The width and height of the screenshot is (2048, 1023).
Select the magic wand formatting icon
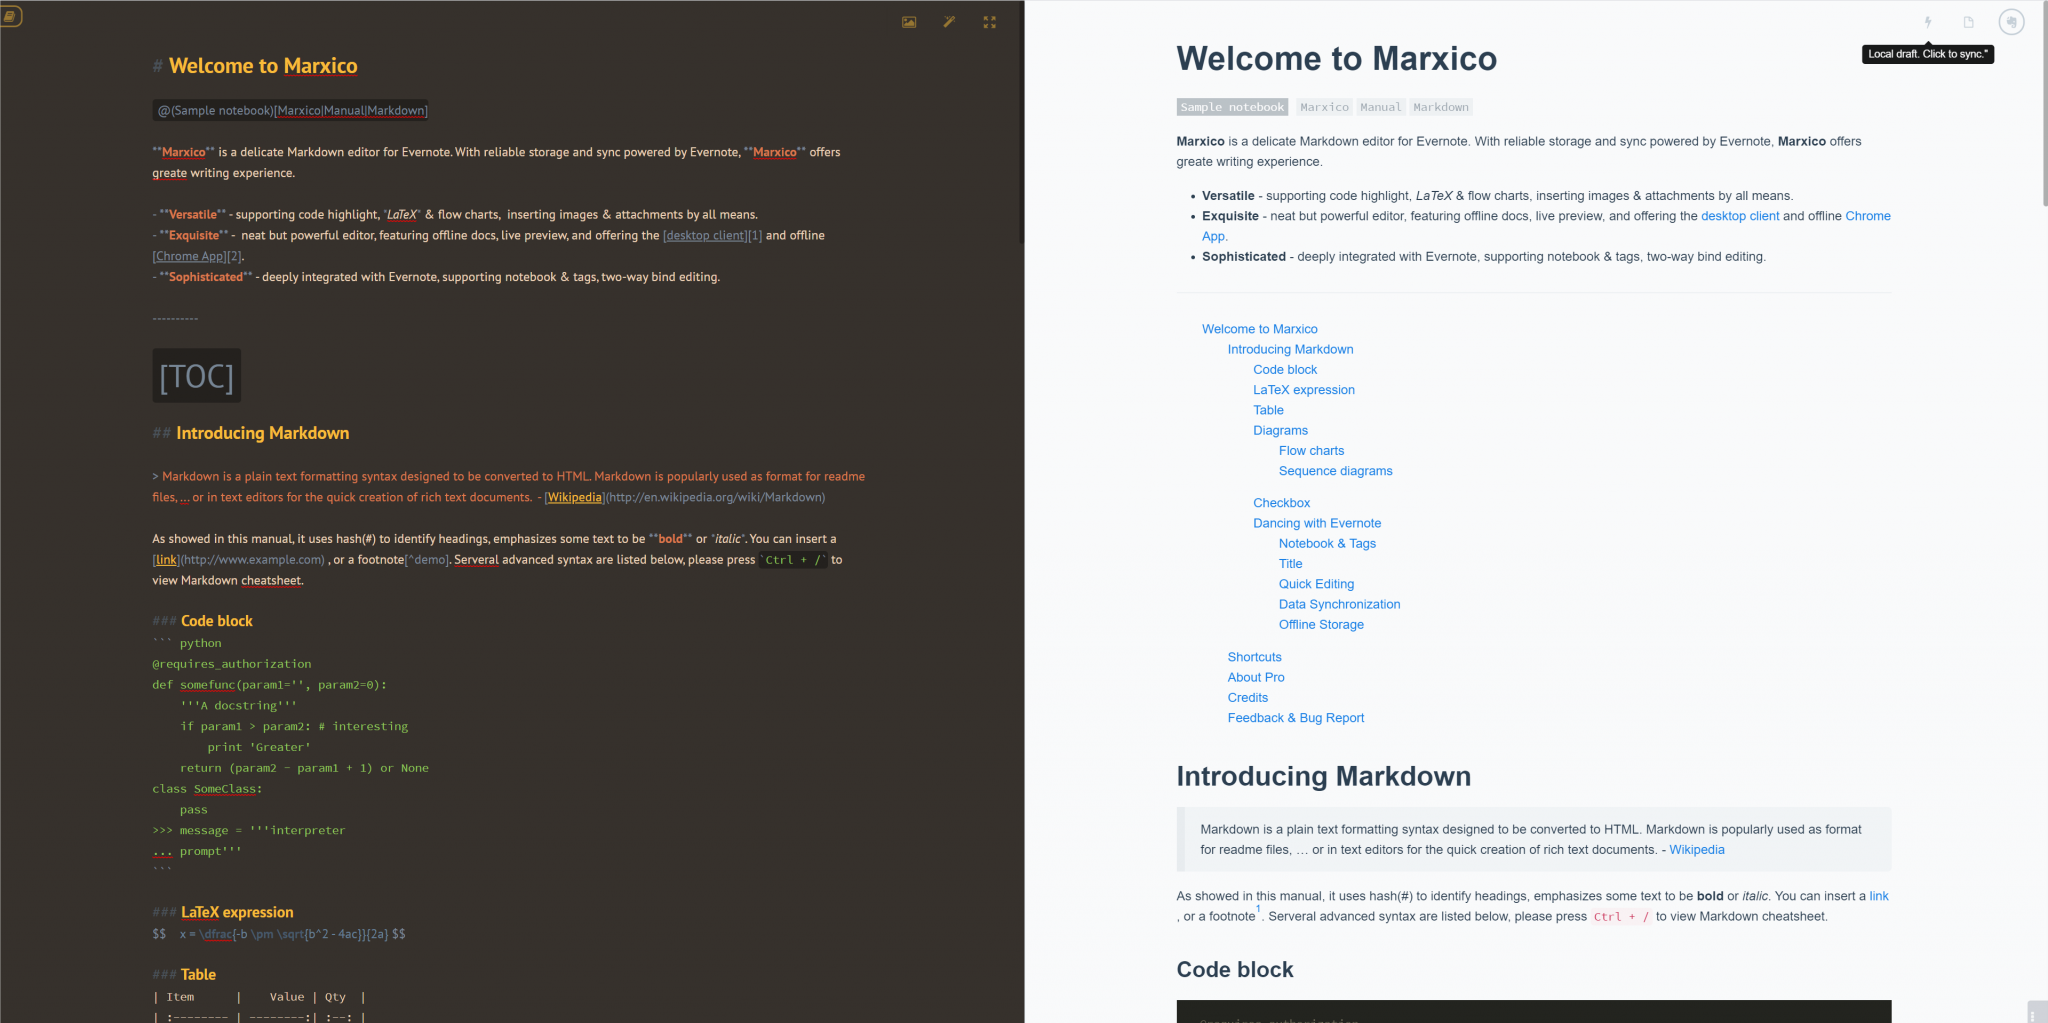tap(949, 21)
